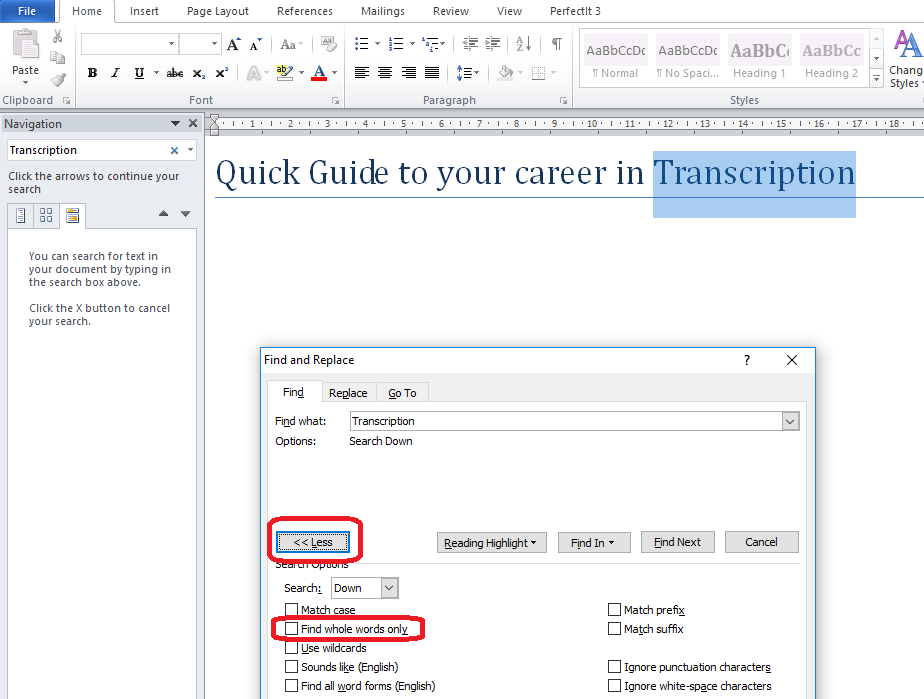This screenshot has width=924, height=699.
Task: Click the Bold formatting icon
Action: 92,73
